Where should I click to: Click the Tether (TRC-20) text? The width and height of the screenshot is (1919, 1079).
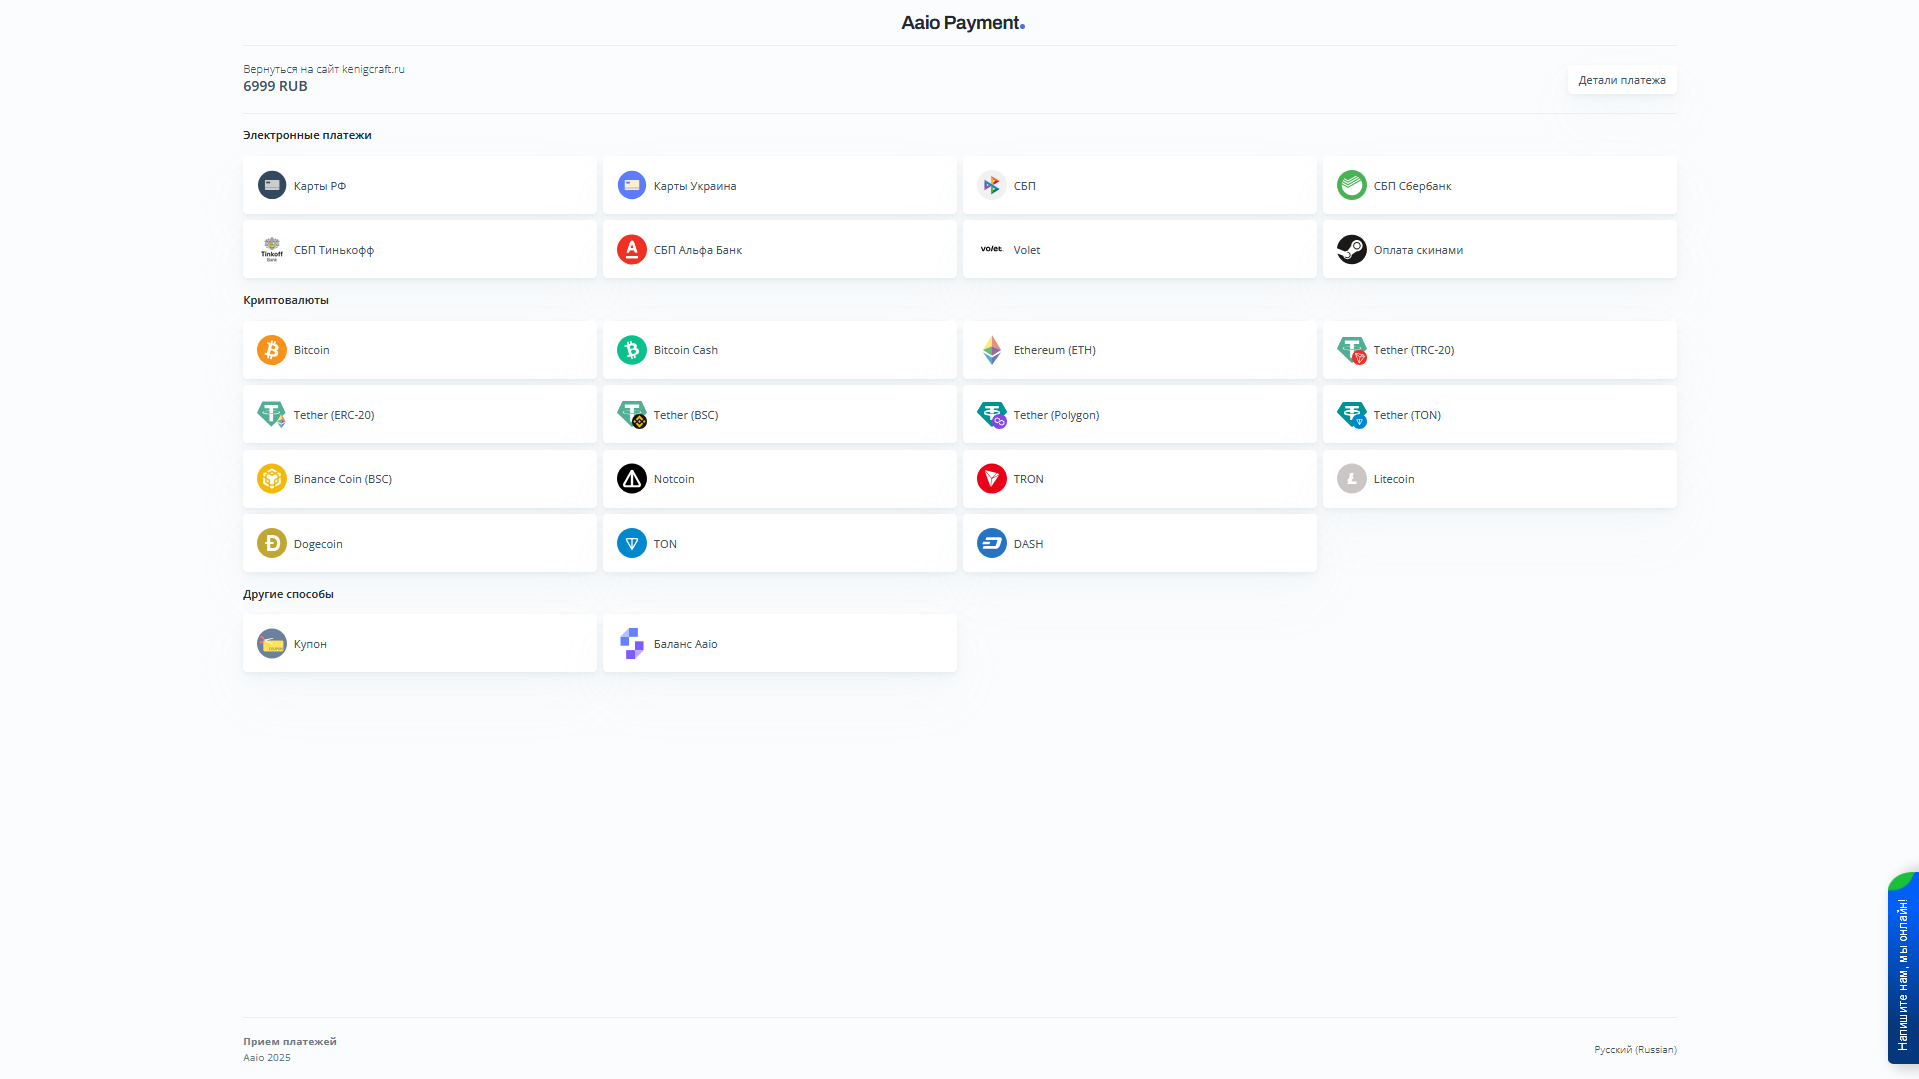point(1414,350)
